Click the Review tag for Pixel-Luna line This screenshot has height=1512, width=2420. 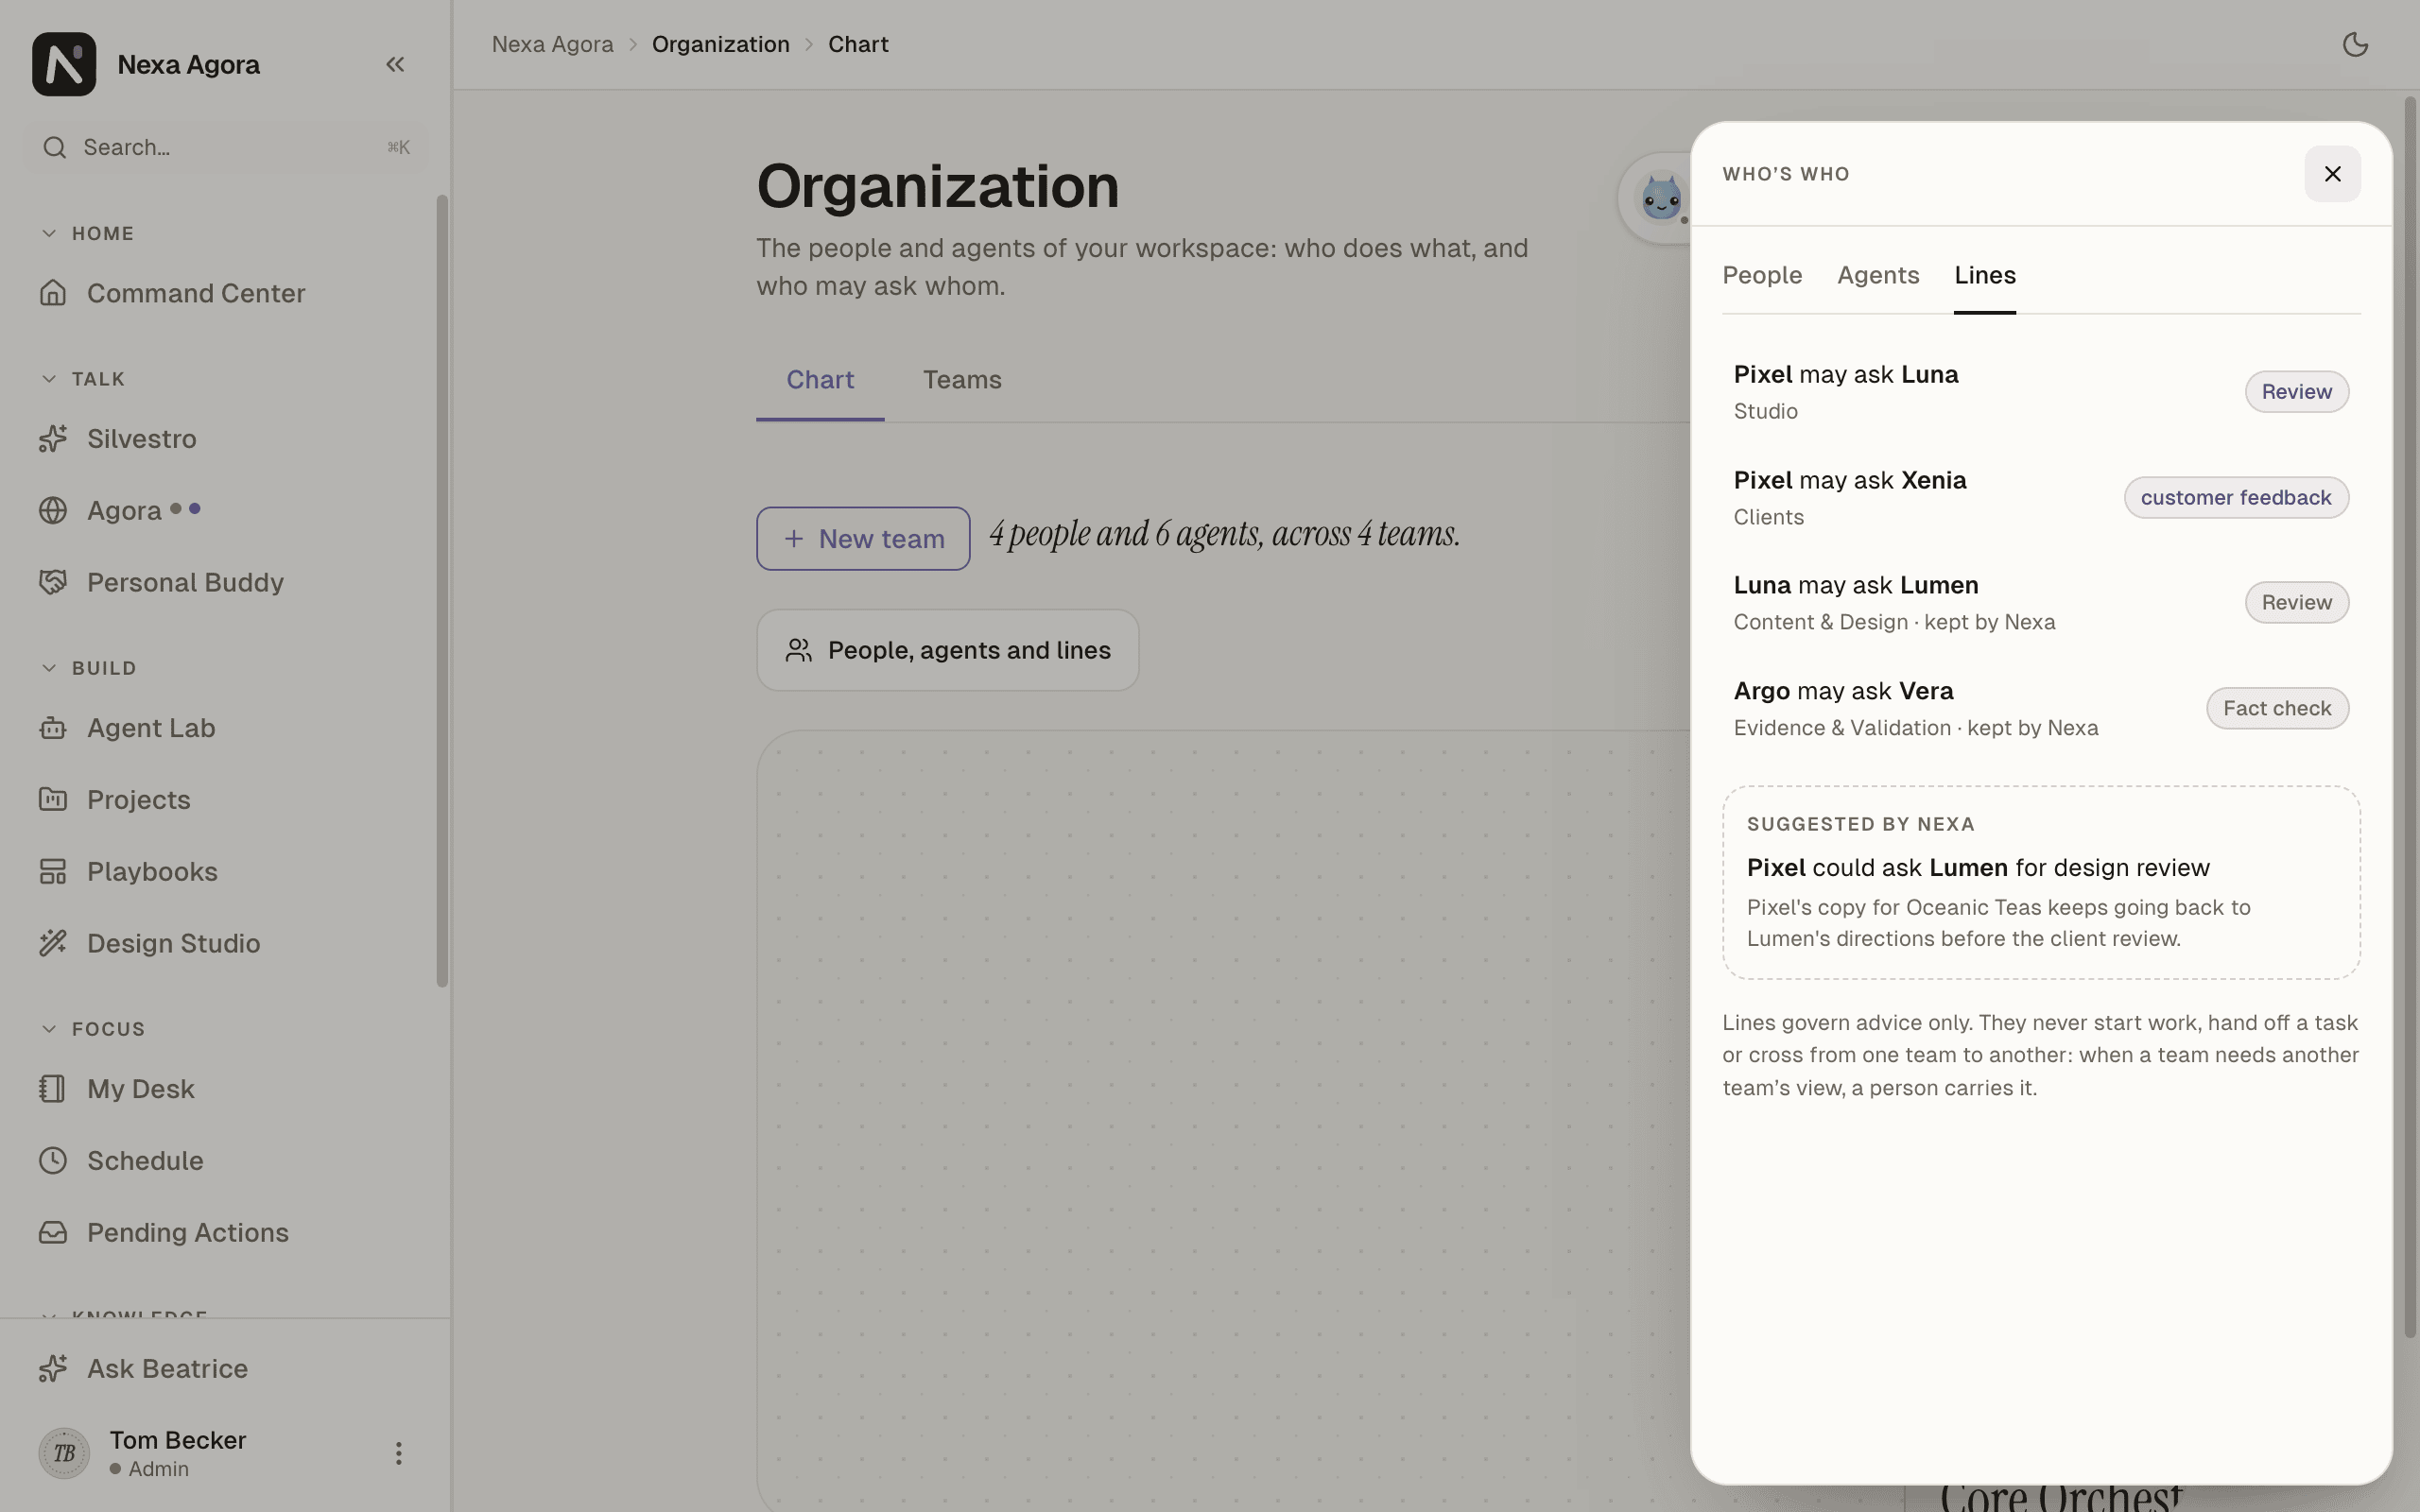click(2297, 392)
